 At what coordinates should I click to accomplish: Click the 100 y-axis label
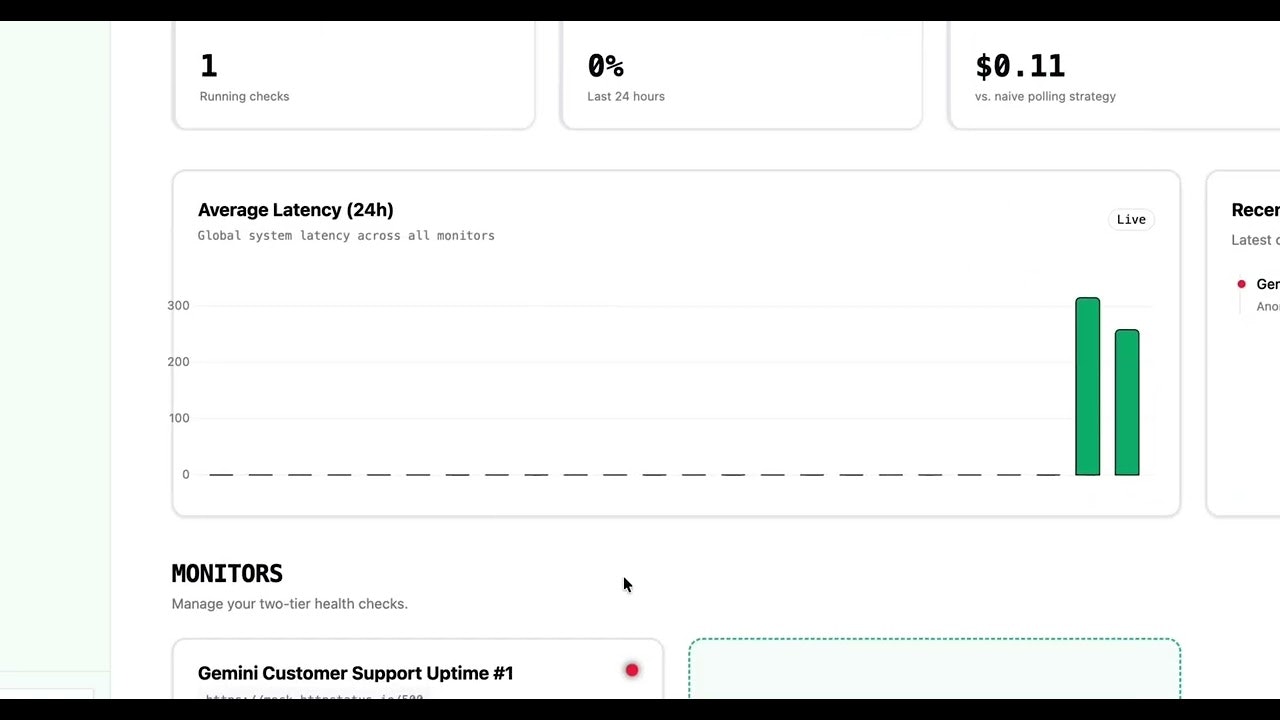179,418
